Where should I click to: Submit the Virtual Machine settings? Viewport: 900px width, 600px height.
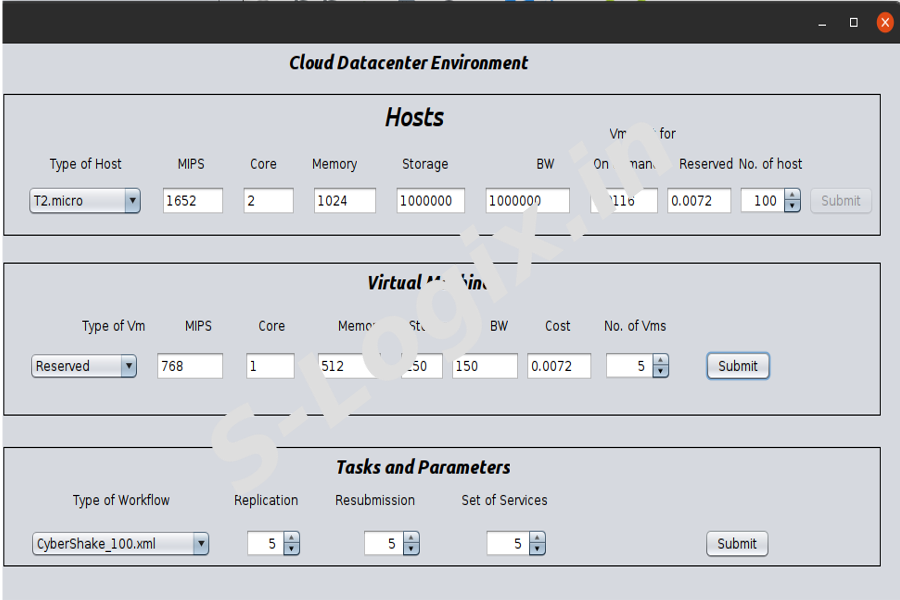pyautogui.click(x=738, y=366)
